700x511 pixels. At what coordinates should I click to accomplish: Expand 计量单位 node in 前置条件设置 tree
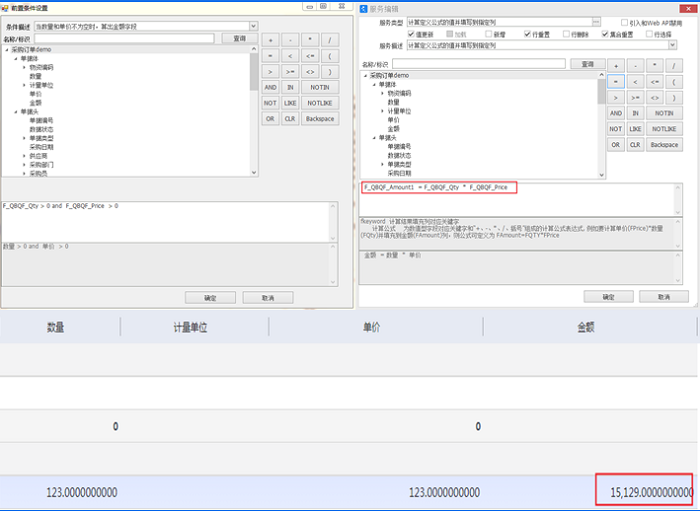(x=24, y=85)
